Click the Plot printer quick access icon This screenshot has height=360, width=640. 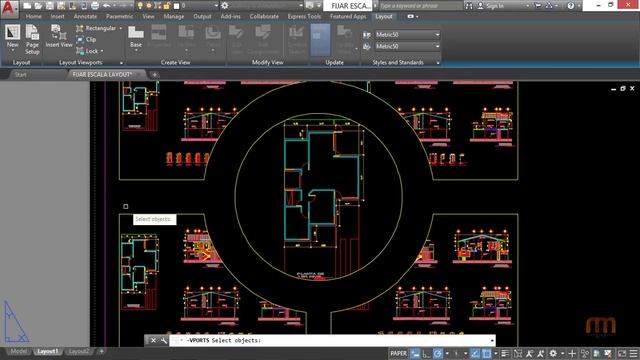[95, 6]
